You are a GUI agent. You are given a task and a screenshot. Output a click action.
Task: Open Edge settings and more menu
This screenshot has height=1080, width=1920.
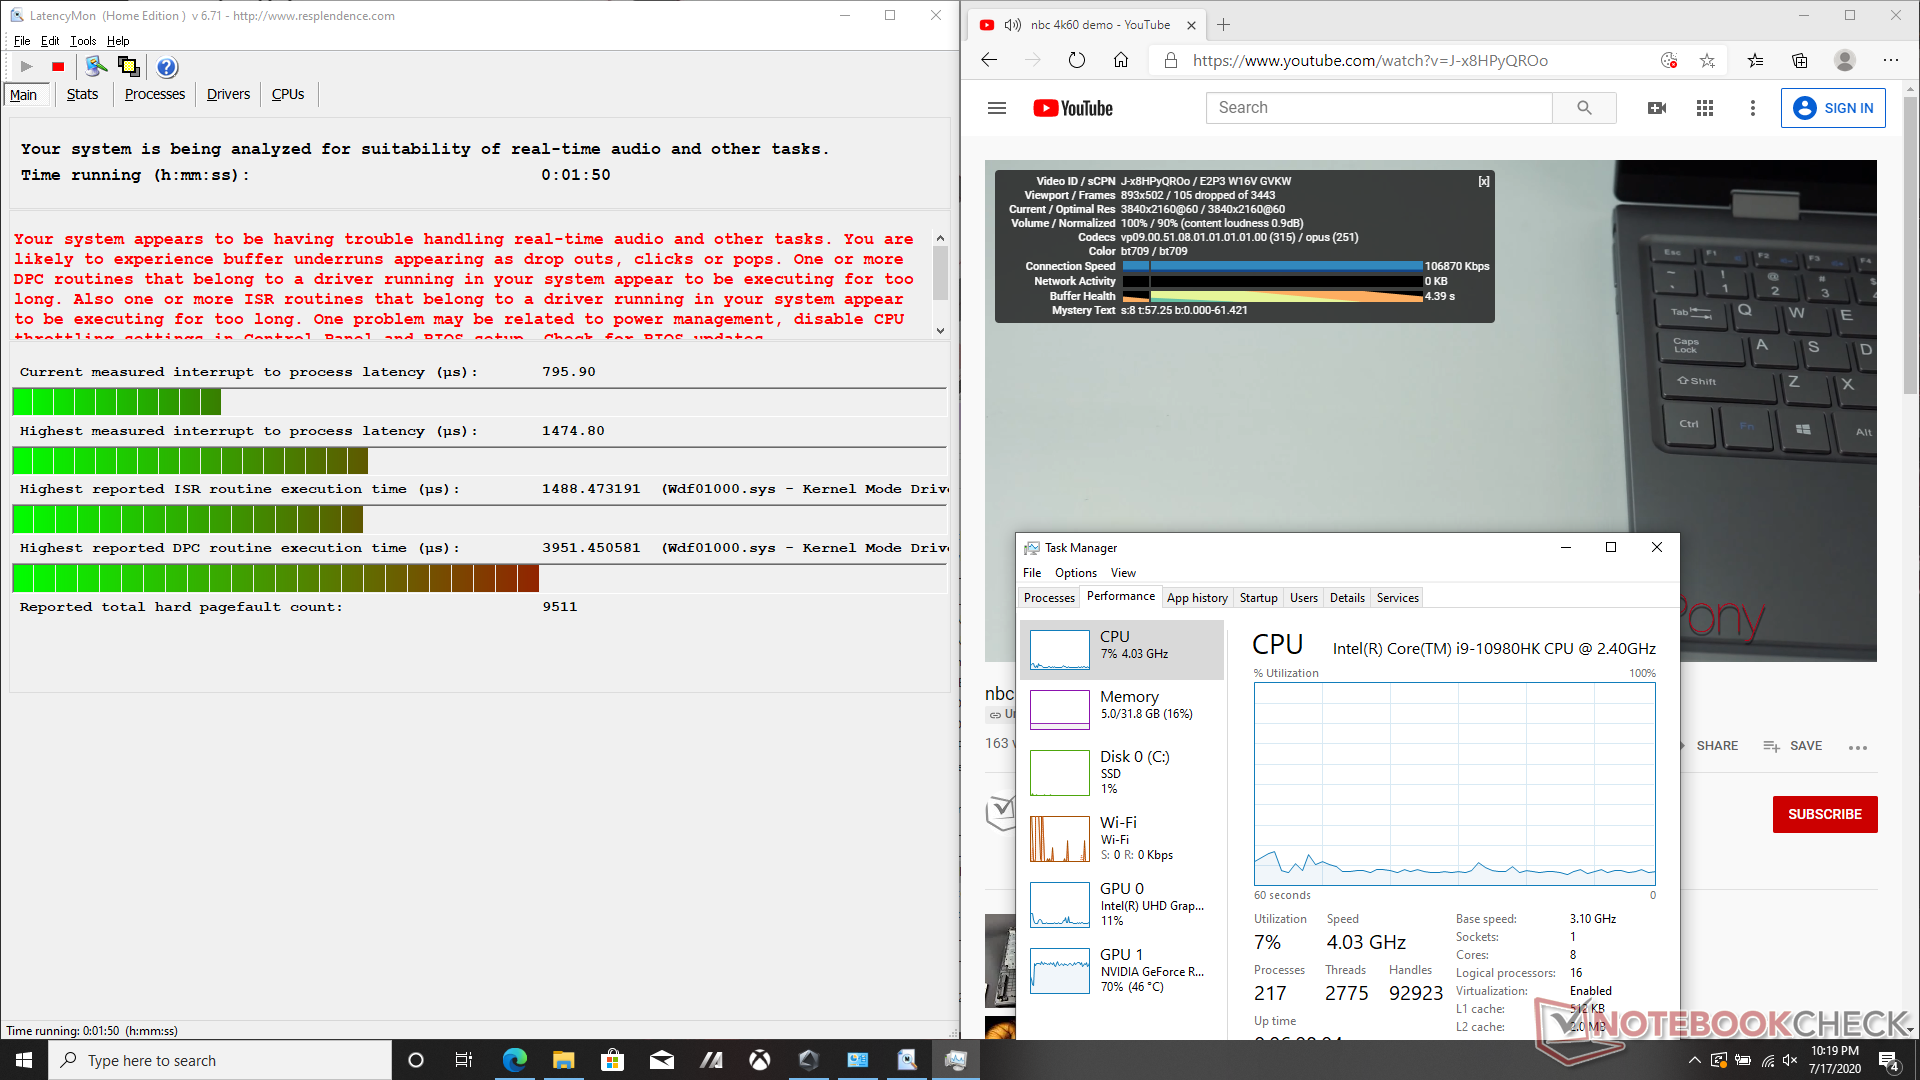pyautogui.click(x=1890, y=60)
